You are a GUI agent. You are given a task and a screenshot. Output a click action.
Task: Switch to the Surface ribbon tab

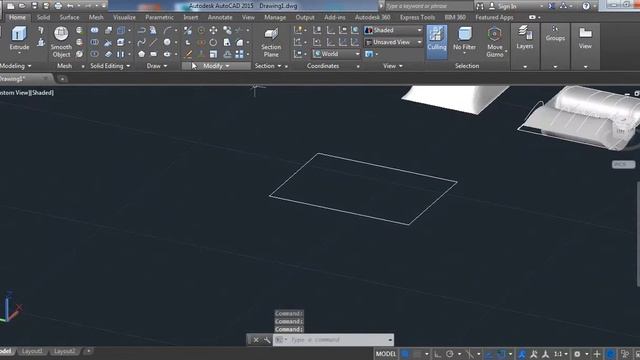69,18
